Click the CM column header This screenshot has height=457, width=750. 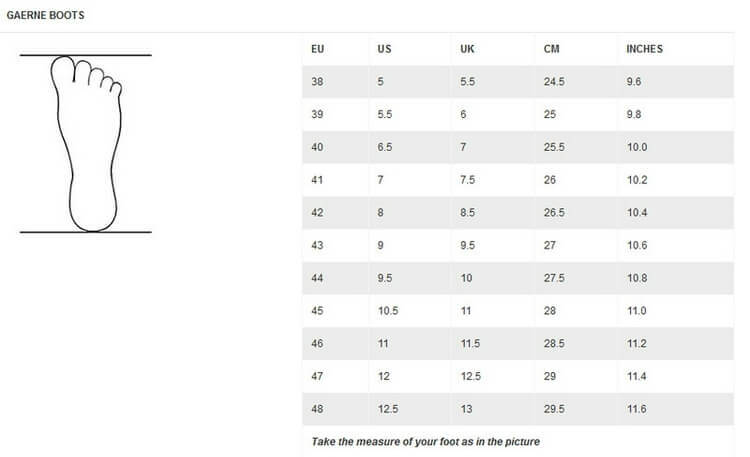coord(551,49)
